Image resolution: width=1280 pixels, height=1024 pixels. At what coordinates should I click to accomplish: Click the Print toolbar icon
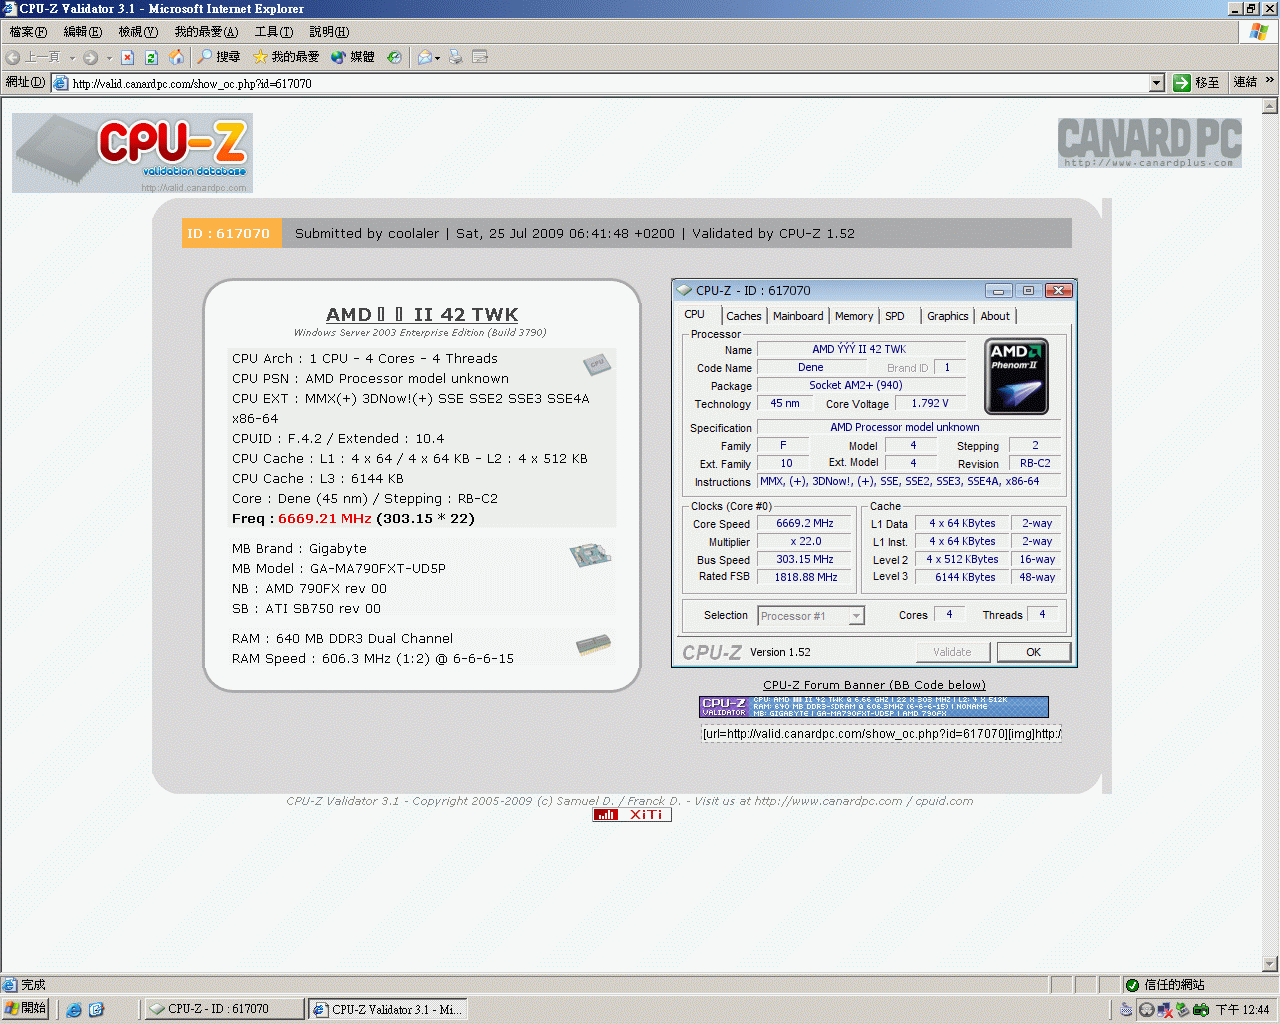point(456,57)
